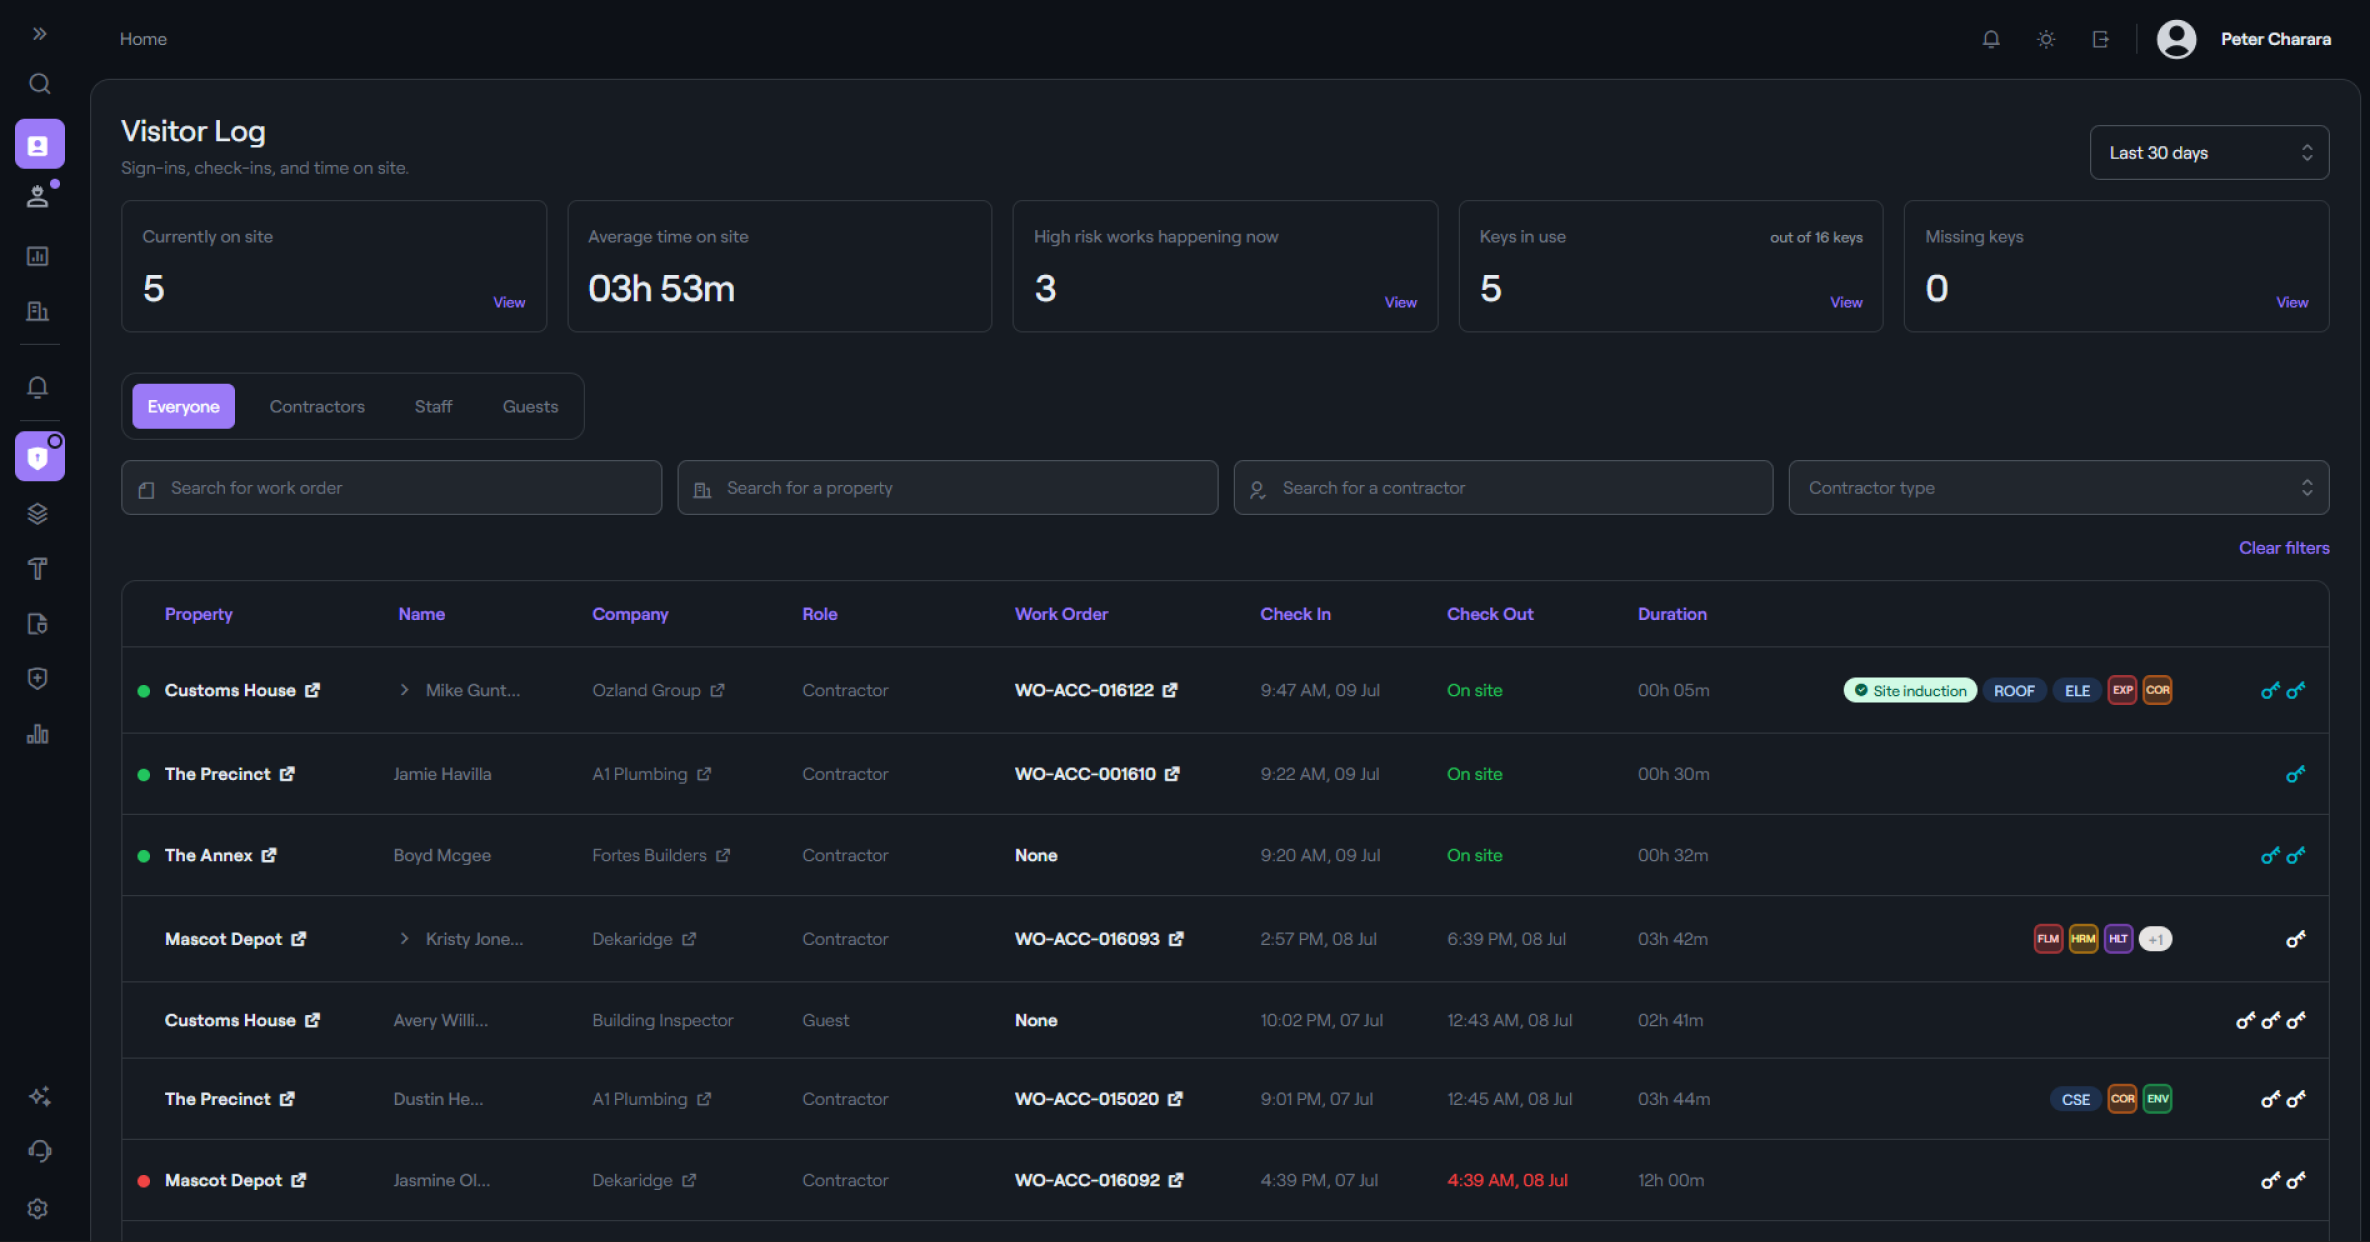Viewport: 2370px width, 1242px height.
Task: Select the Guests tab
Action: tap(530, 406)
